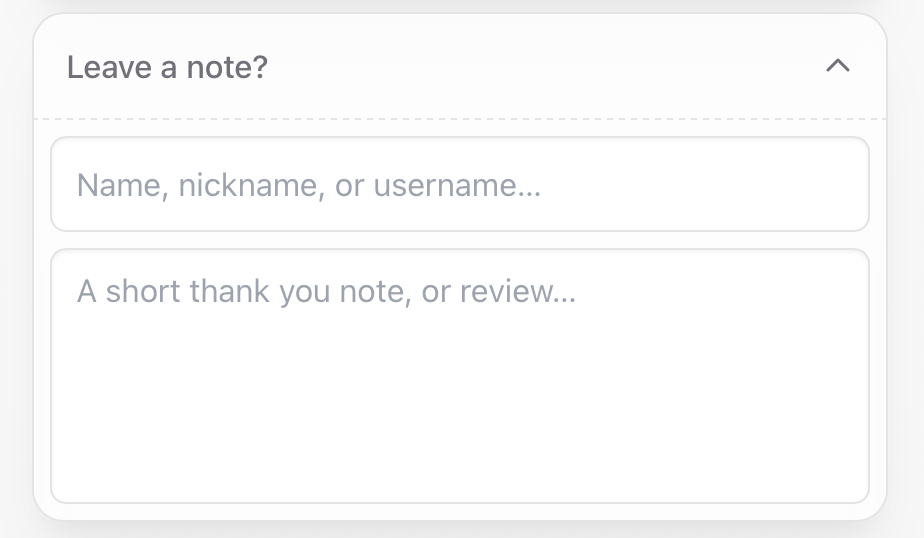The width and height of the screenshot is (924, 538).
Task: Place cursor in the review message box
Action: [460, 375]
